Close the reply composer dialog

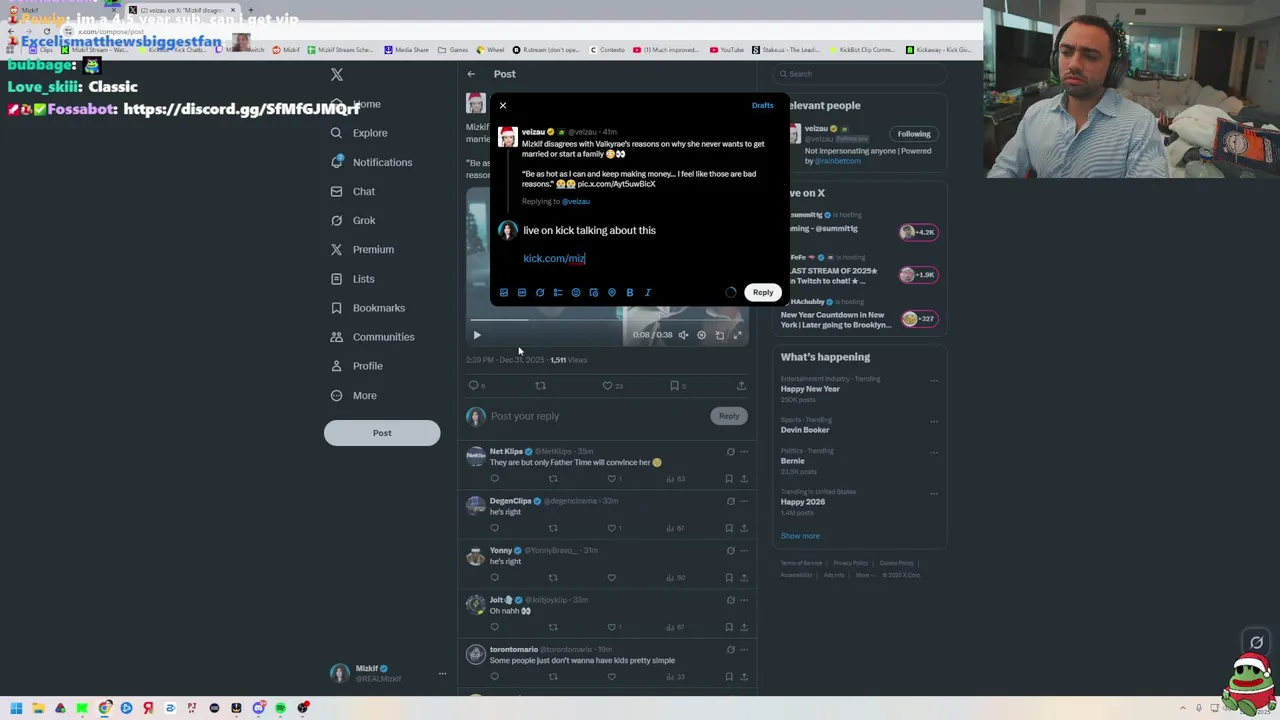[503, 105]
